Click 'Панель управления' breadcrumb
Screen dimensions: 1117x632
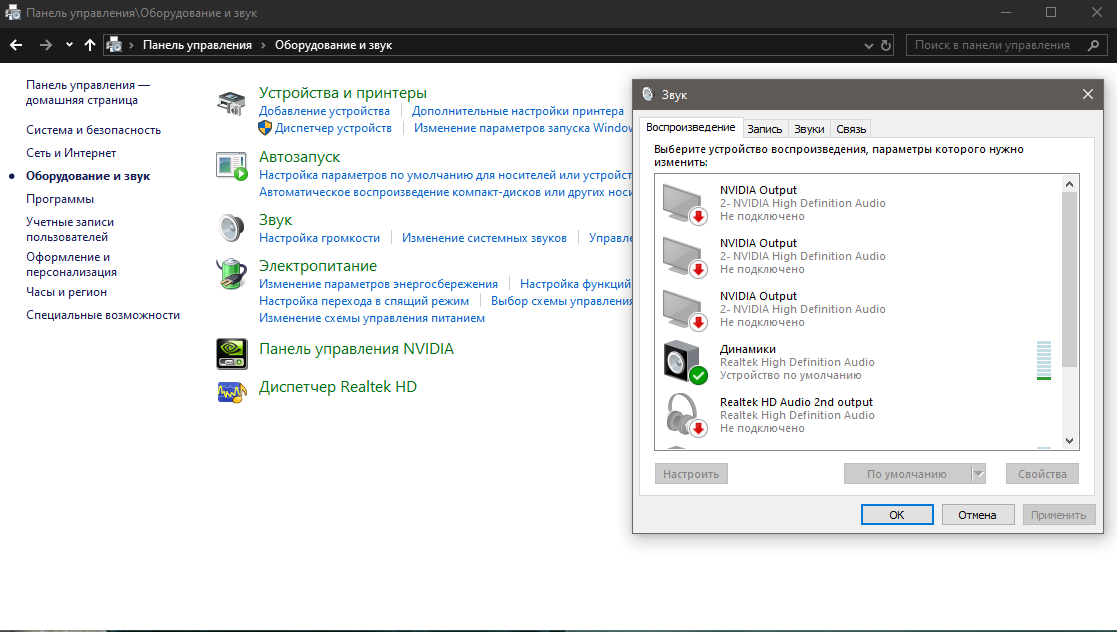click(197, 45)
